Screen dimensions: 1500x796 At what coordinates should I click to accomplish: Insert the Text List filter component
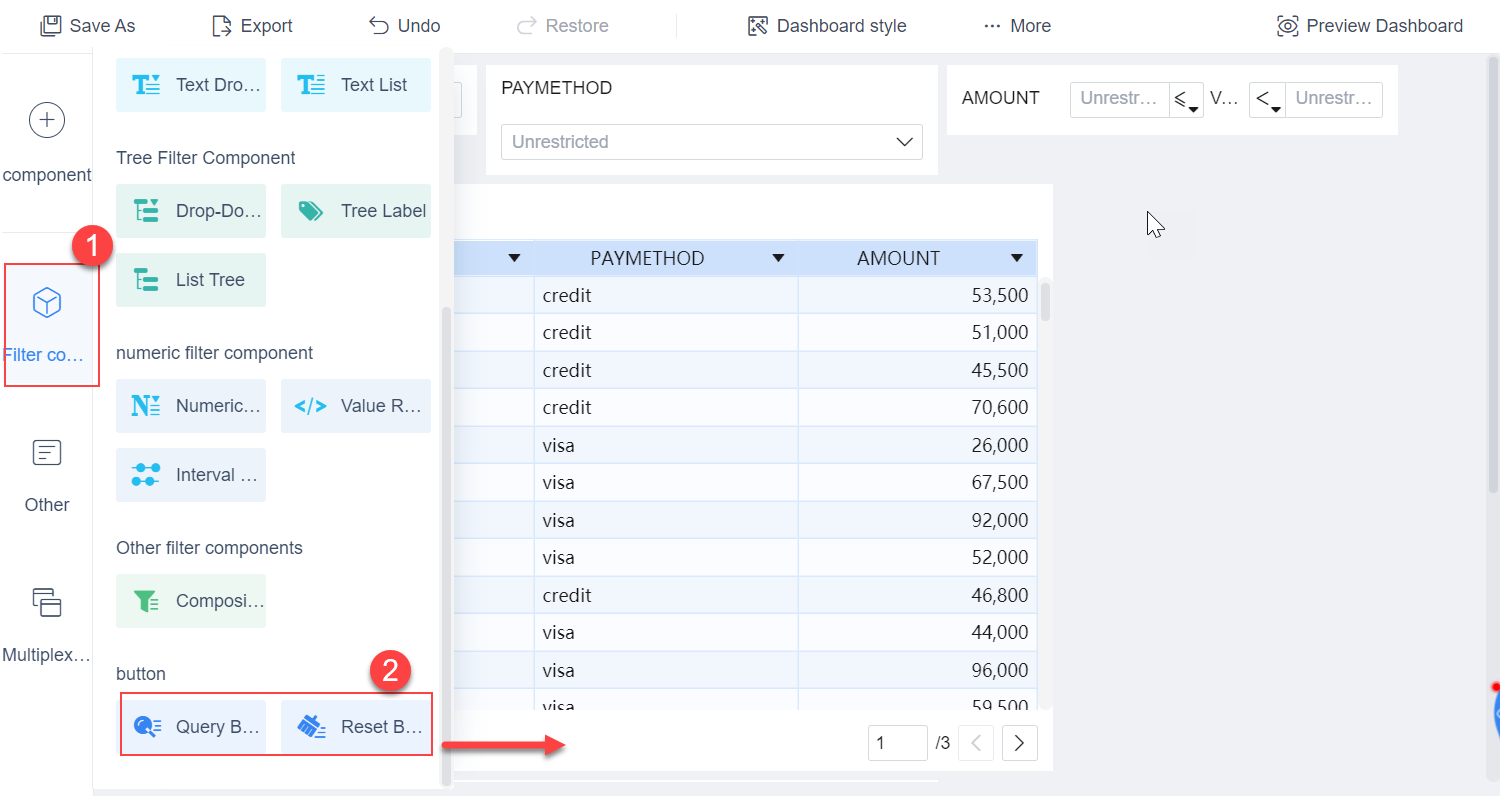356,85
